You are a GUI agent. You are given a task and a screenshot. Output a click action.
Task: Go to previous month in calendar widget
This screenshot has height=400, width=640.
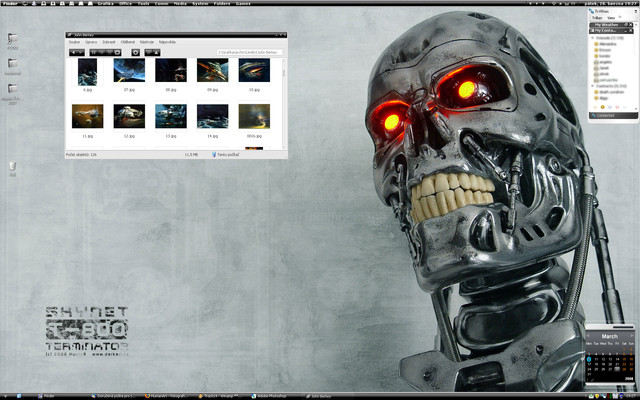(589, 336)
